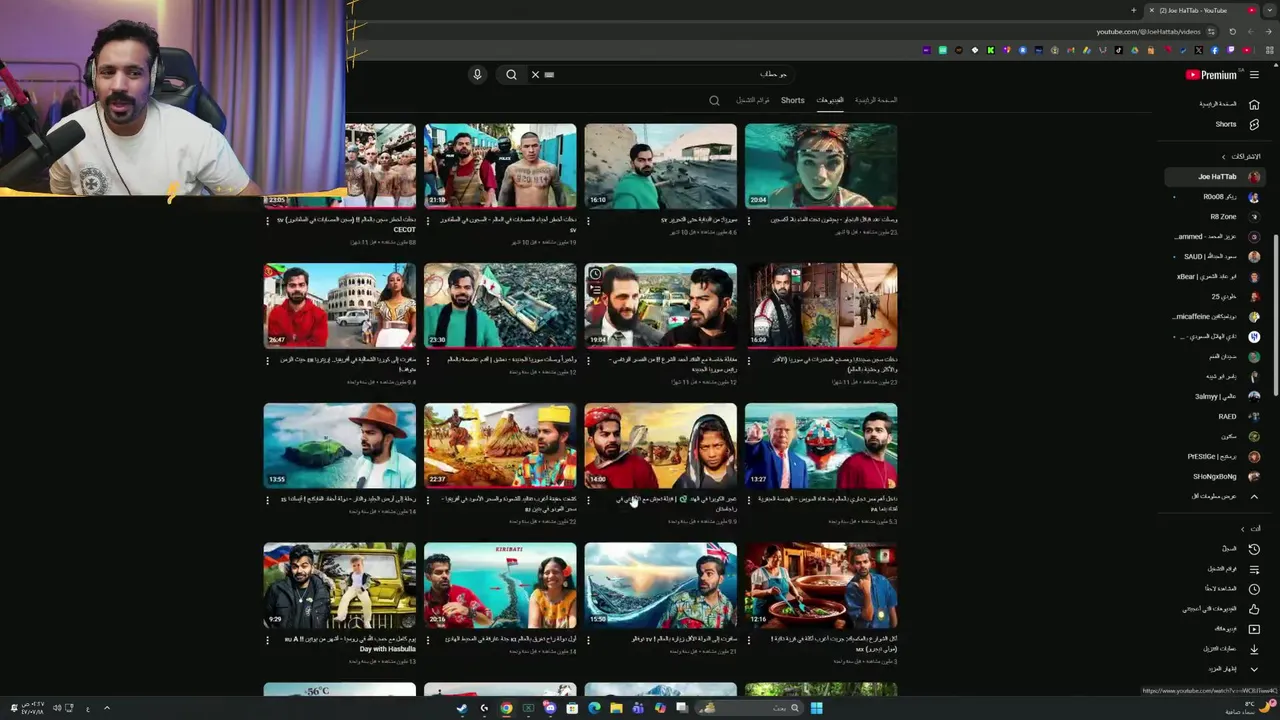Click the Facebook bookmark icon
The width and height of the screenshot is (1280, 720).
coord(1215,50)
